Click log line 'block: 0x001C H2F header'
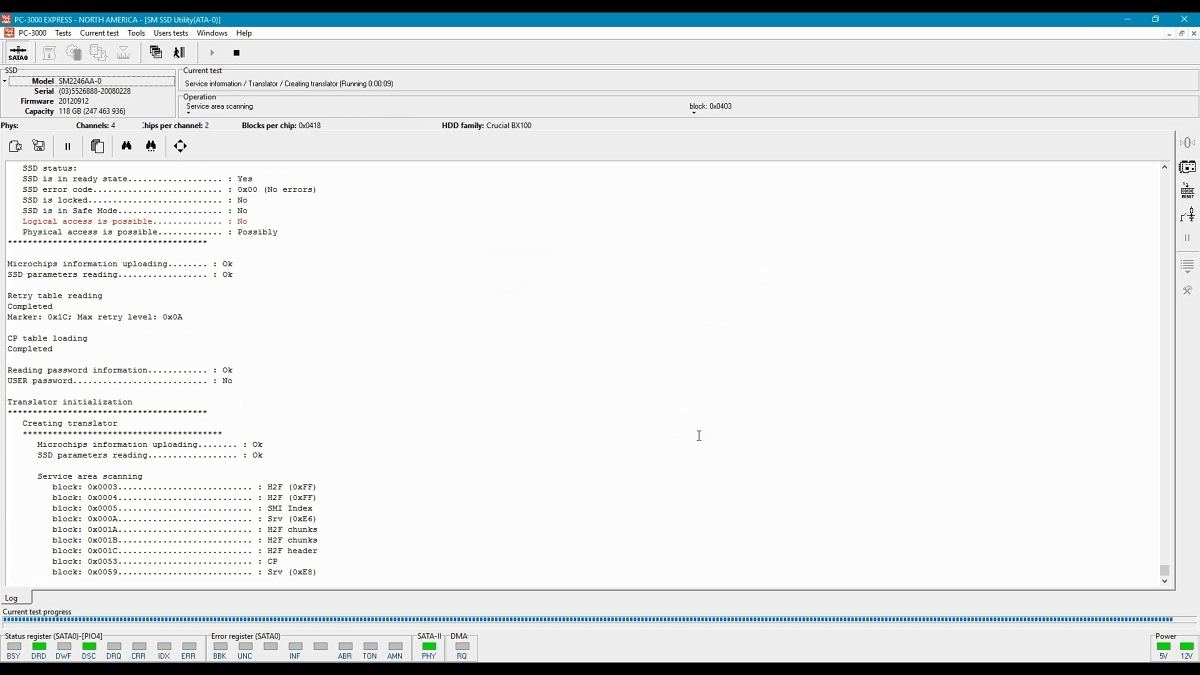Image resolution: width=1200 pixels, height=675 pixels. [185, 551]
